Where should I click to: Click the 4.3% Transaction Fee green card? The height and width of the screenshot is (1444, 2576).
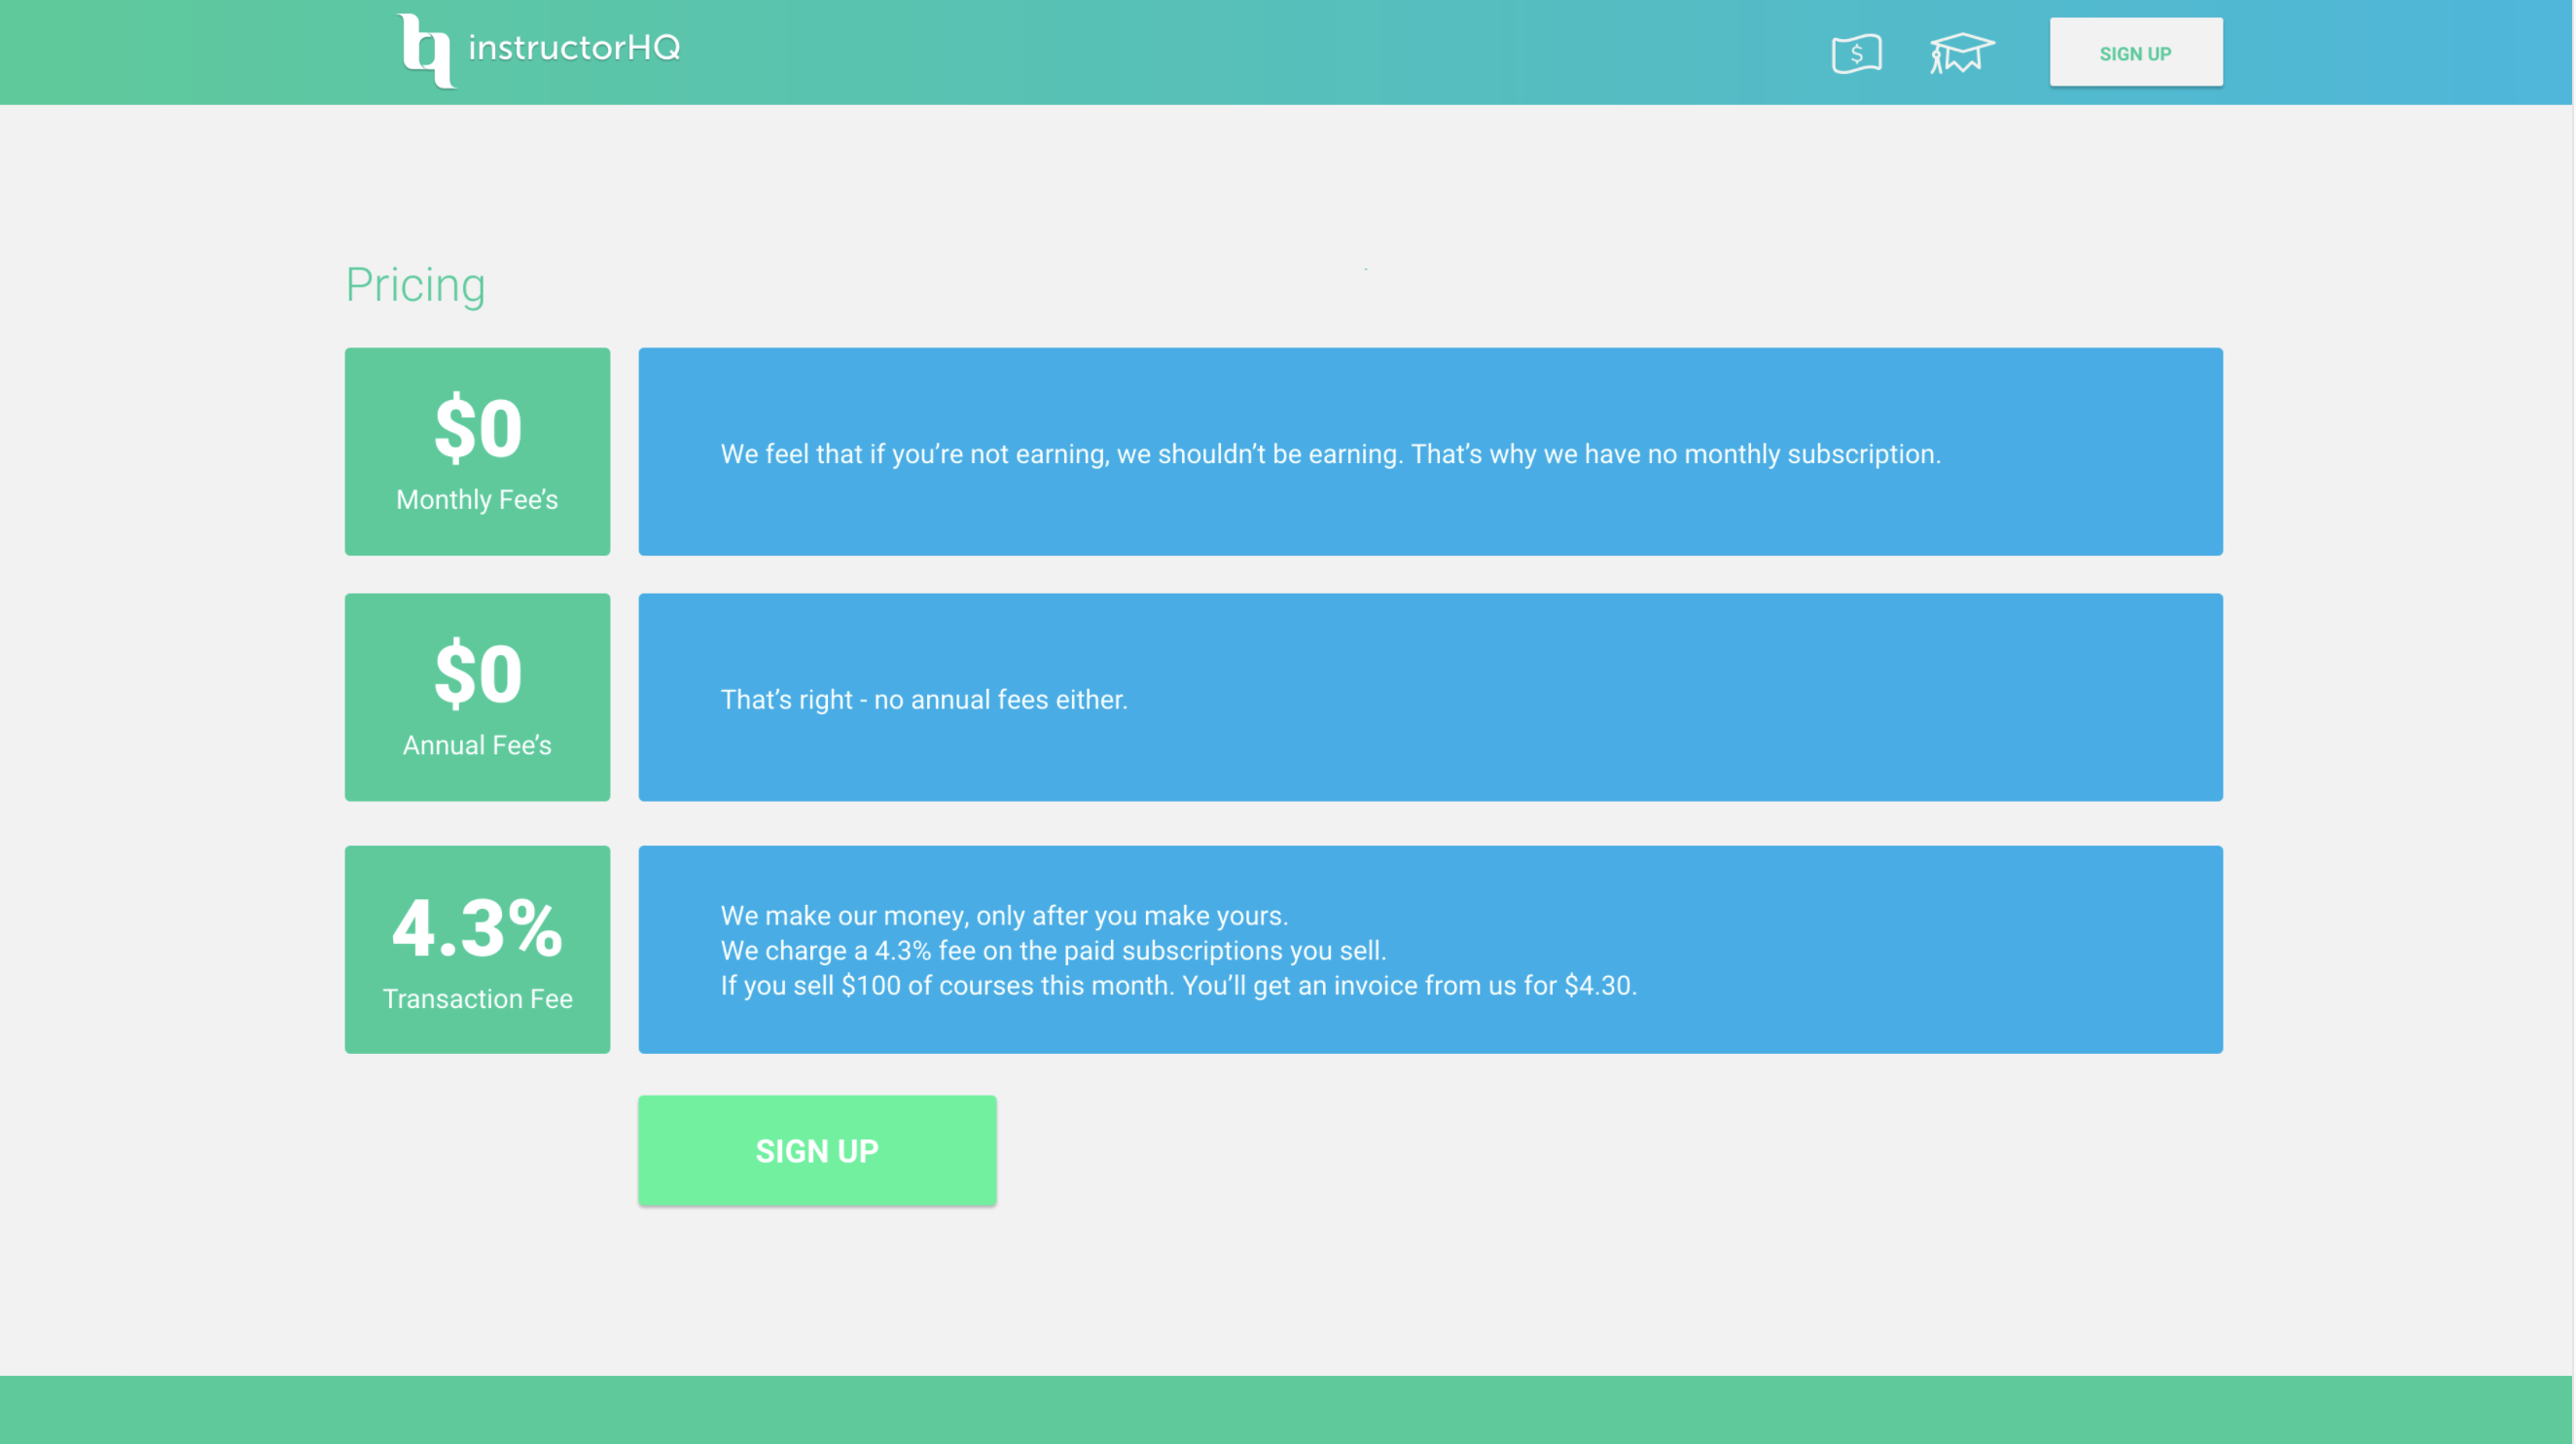pos(477,949)
